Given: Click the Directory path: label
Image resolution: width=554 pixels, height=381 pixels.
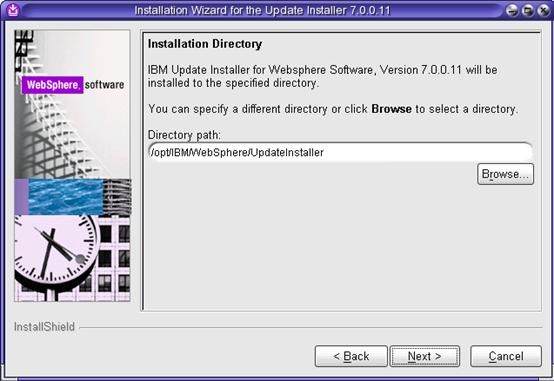Looking at the screenshot, I should [x=184, y=135].
